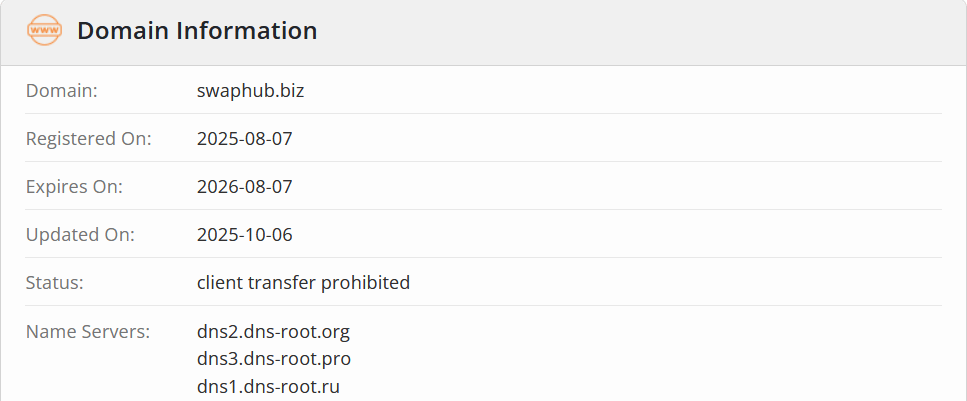Screen dimensions: 967x401
Task: Click the expiry date 2026-08-07
Action: pyautogui.click(x=245, y=187)
